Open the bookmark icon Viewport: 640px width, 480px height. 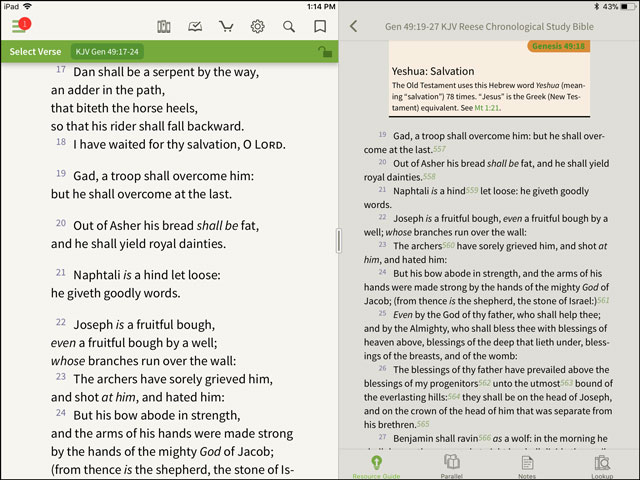(x=320, y=27)
